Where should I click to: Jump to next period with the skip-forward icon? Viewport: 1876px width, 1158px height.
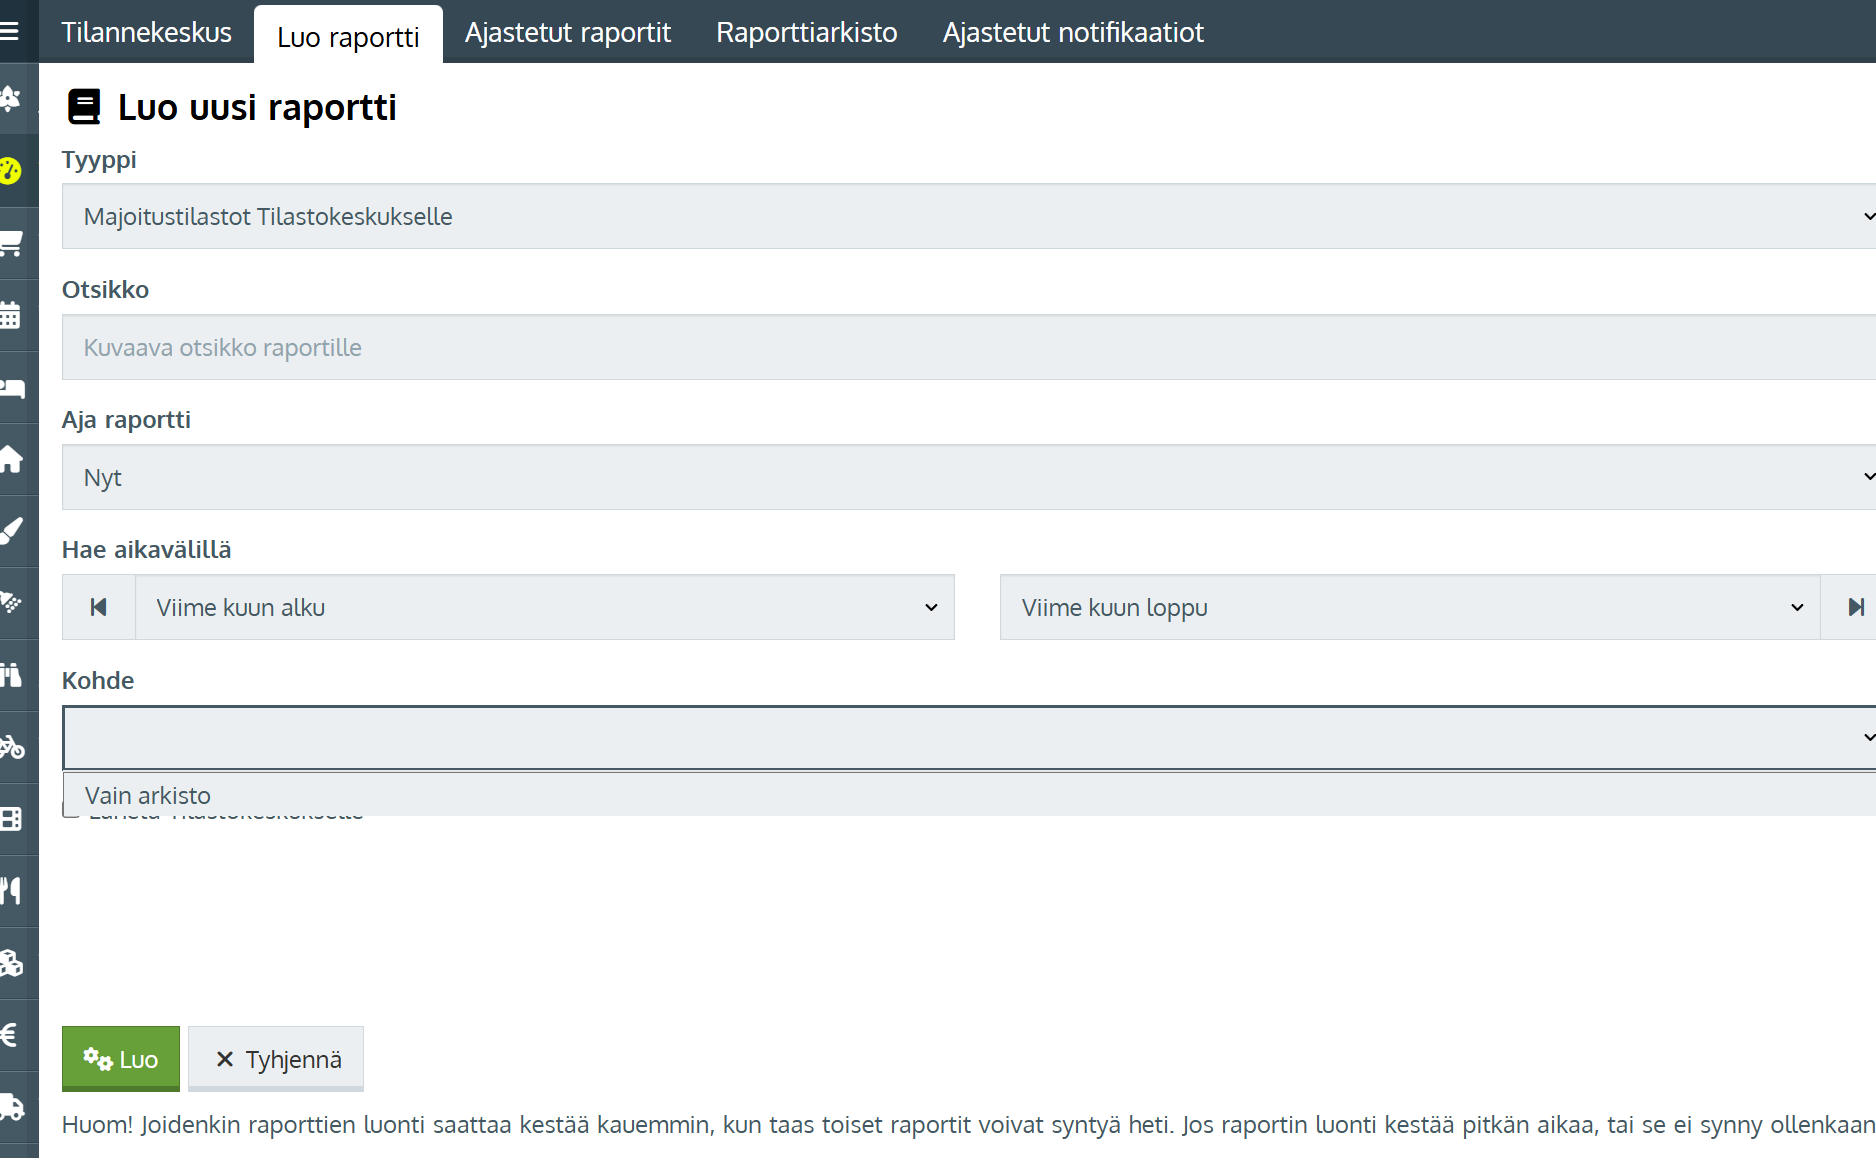1855,607
